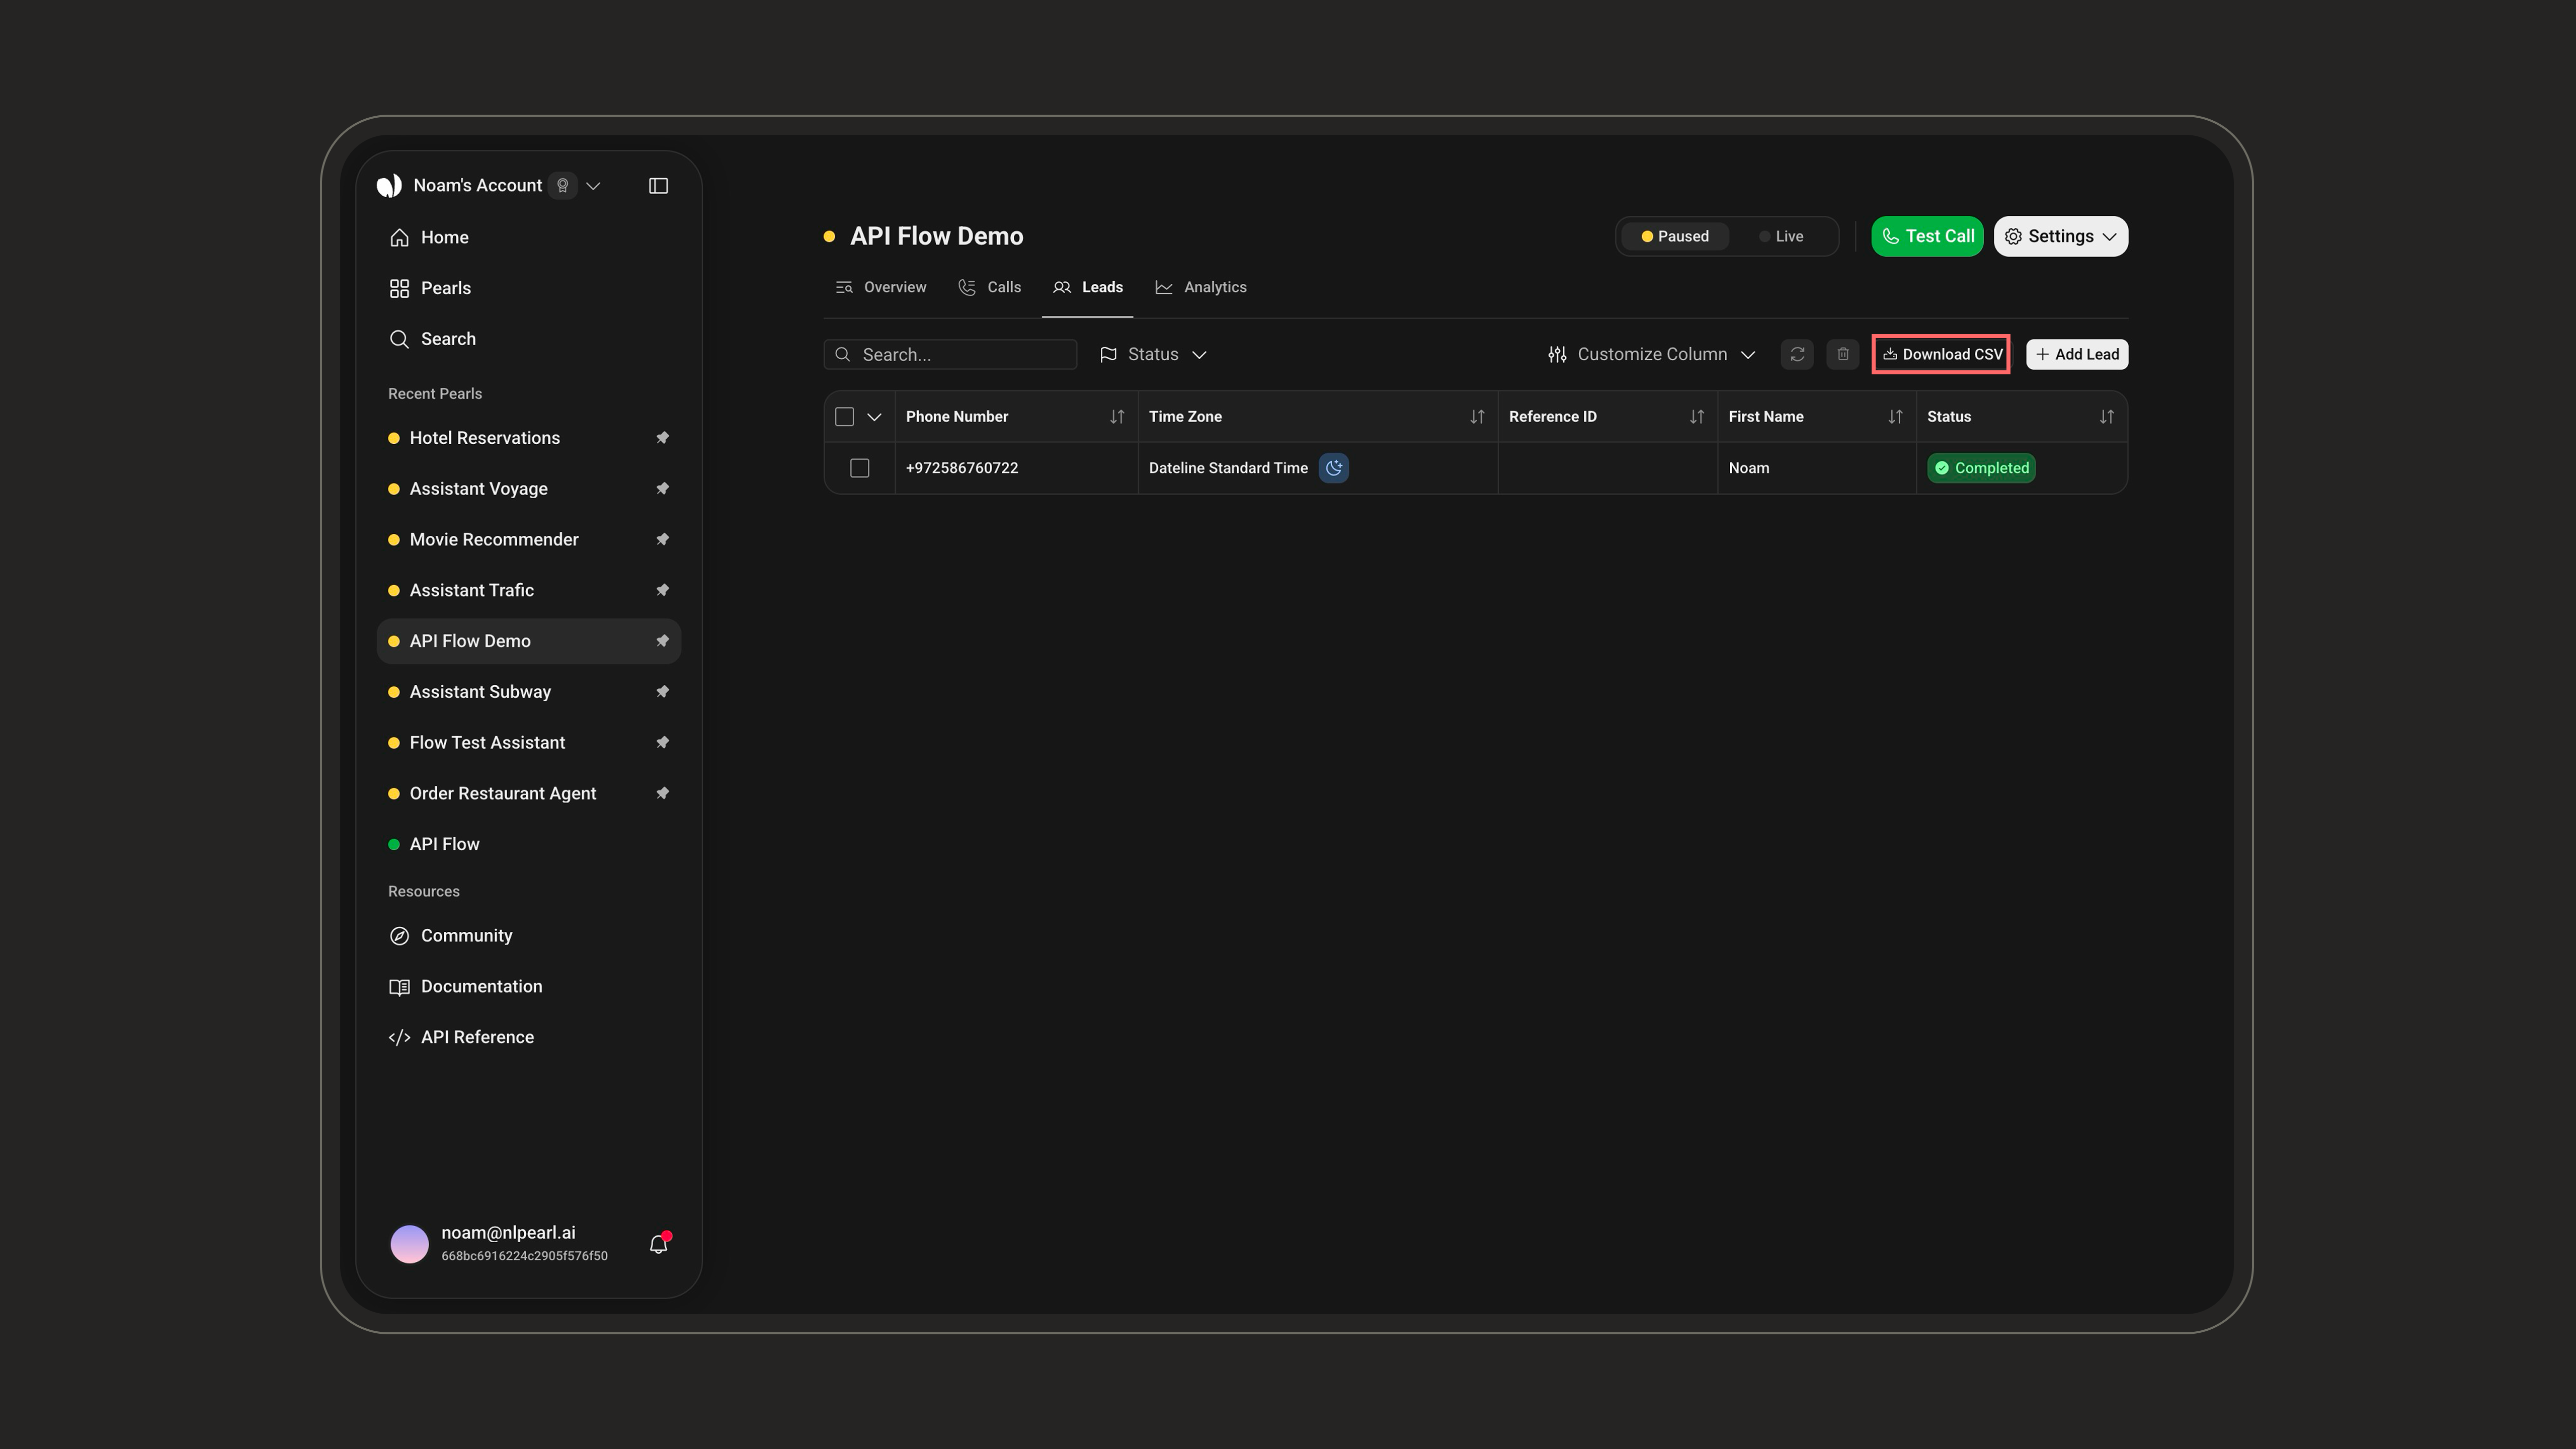The width and height of the screenshot is (2576, 1449).
Task: Open the Settings dropdown
Action: 2061,237
